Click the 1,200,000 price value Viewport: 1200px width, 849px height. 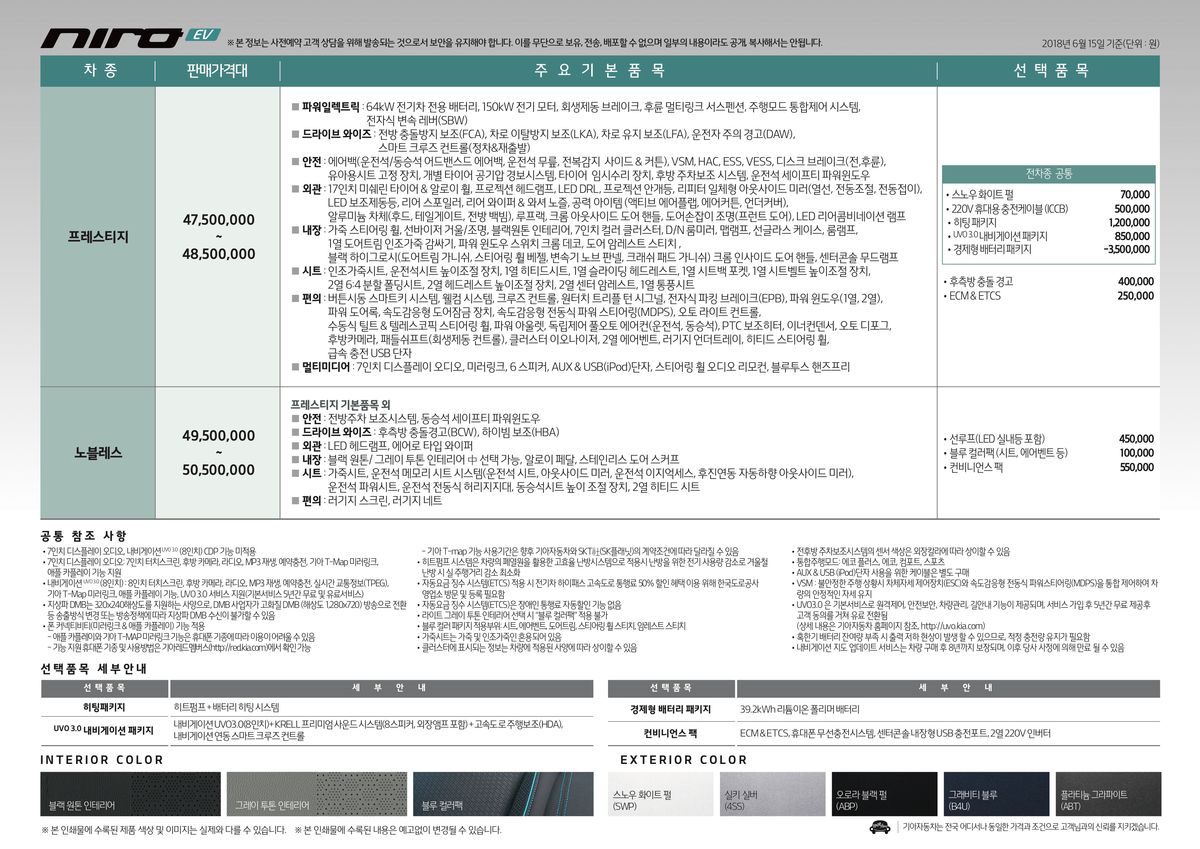tap(1130, 222)
